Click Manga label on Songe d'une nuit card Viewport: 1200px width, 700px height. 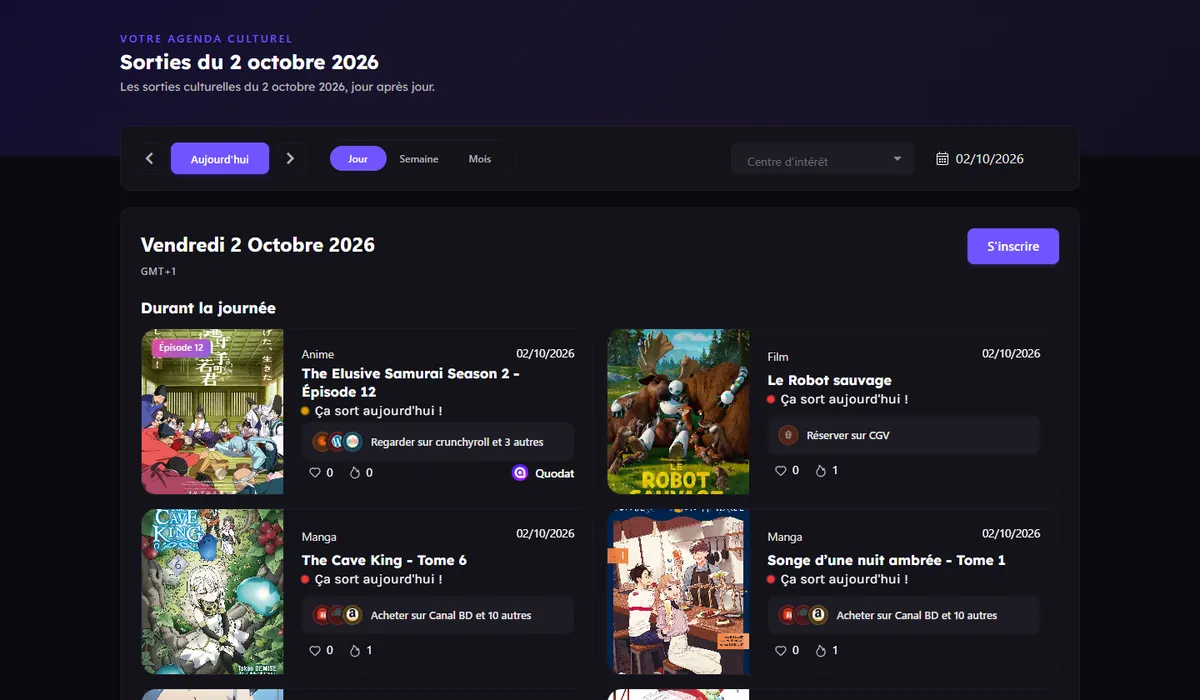[785, 537]
